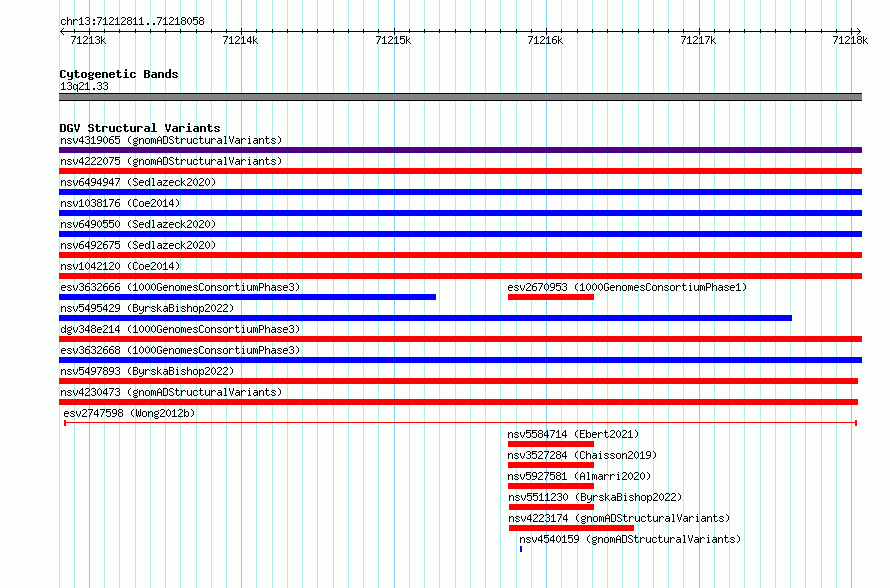Open the nsv5495429 ByrskaBishop2022 label
The image size is (890, 588).
click(x=147, y=308)
